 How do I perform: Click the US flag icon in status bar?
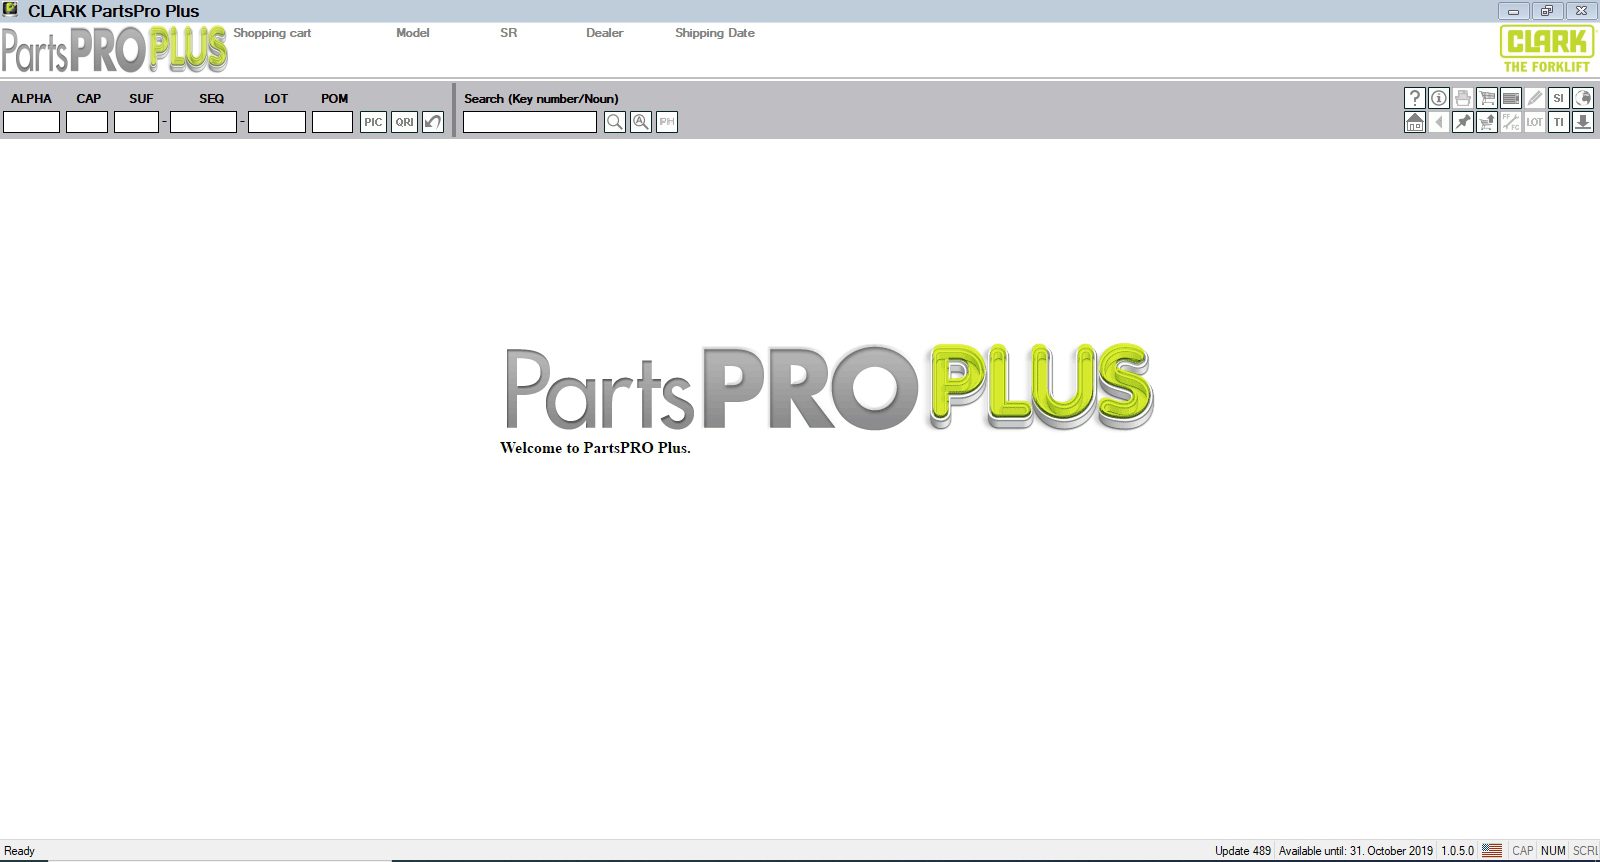1492,851
